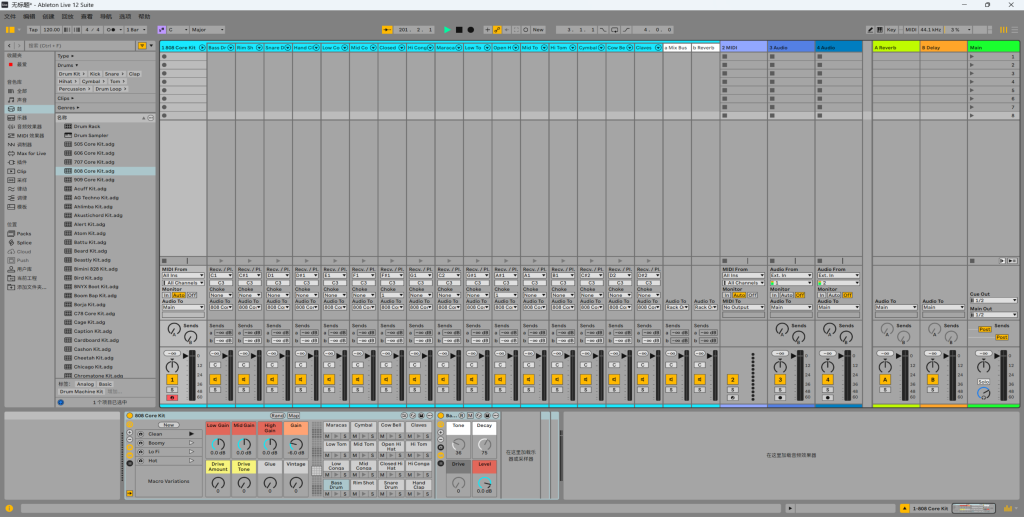Click the Stop button in transport
The image size is (1024, 517).
[x=458, y=30]
